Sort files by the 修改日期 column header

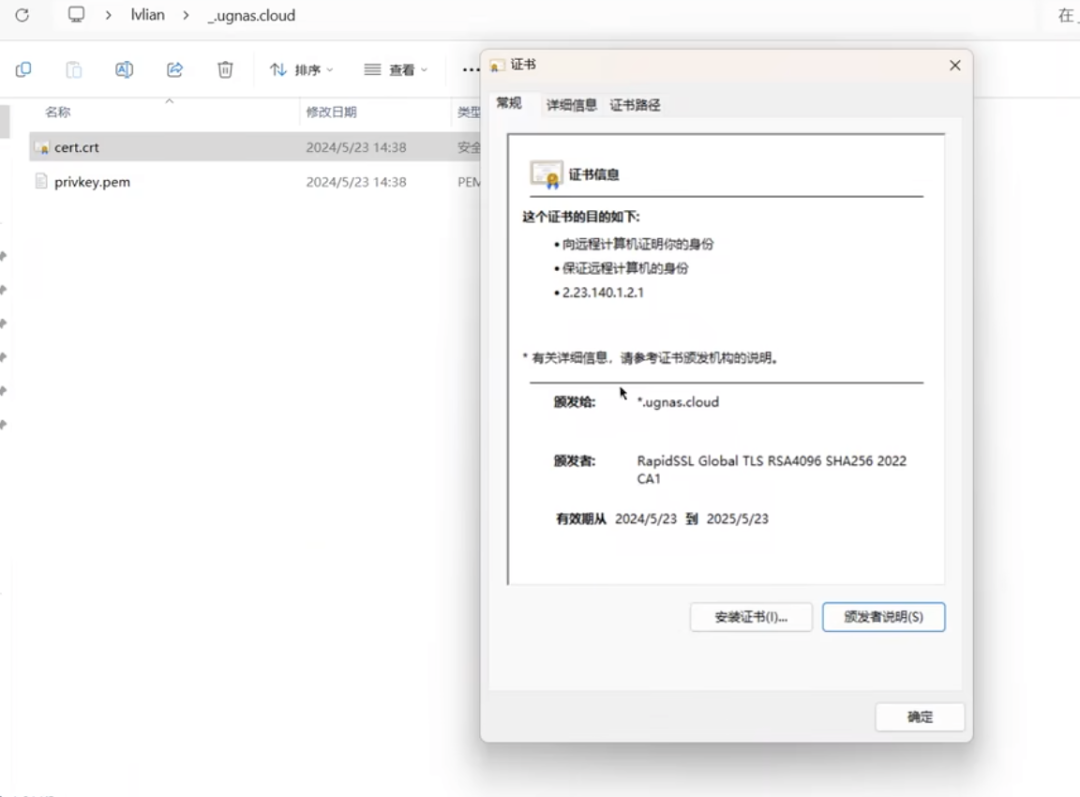click(x=331, y=112)
